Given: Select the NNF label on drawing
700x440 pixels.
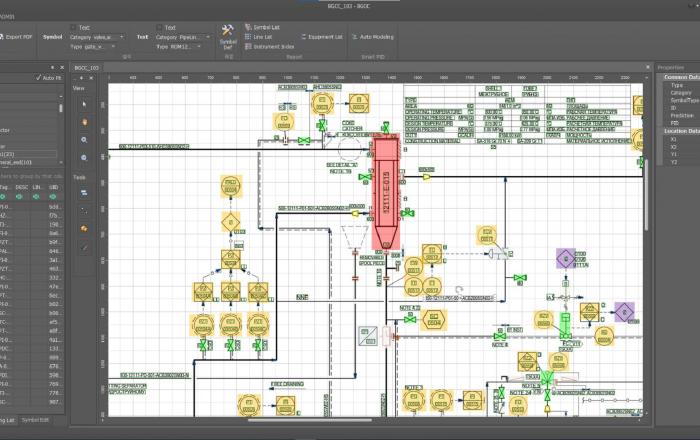Looking at the screenshot, I should (x=302, y=297).
